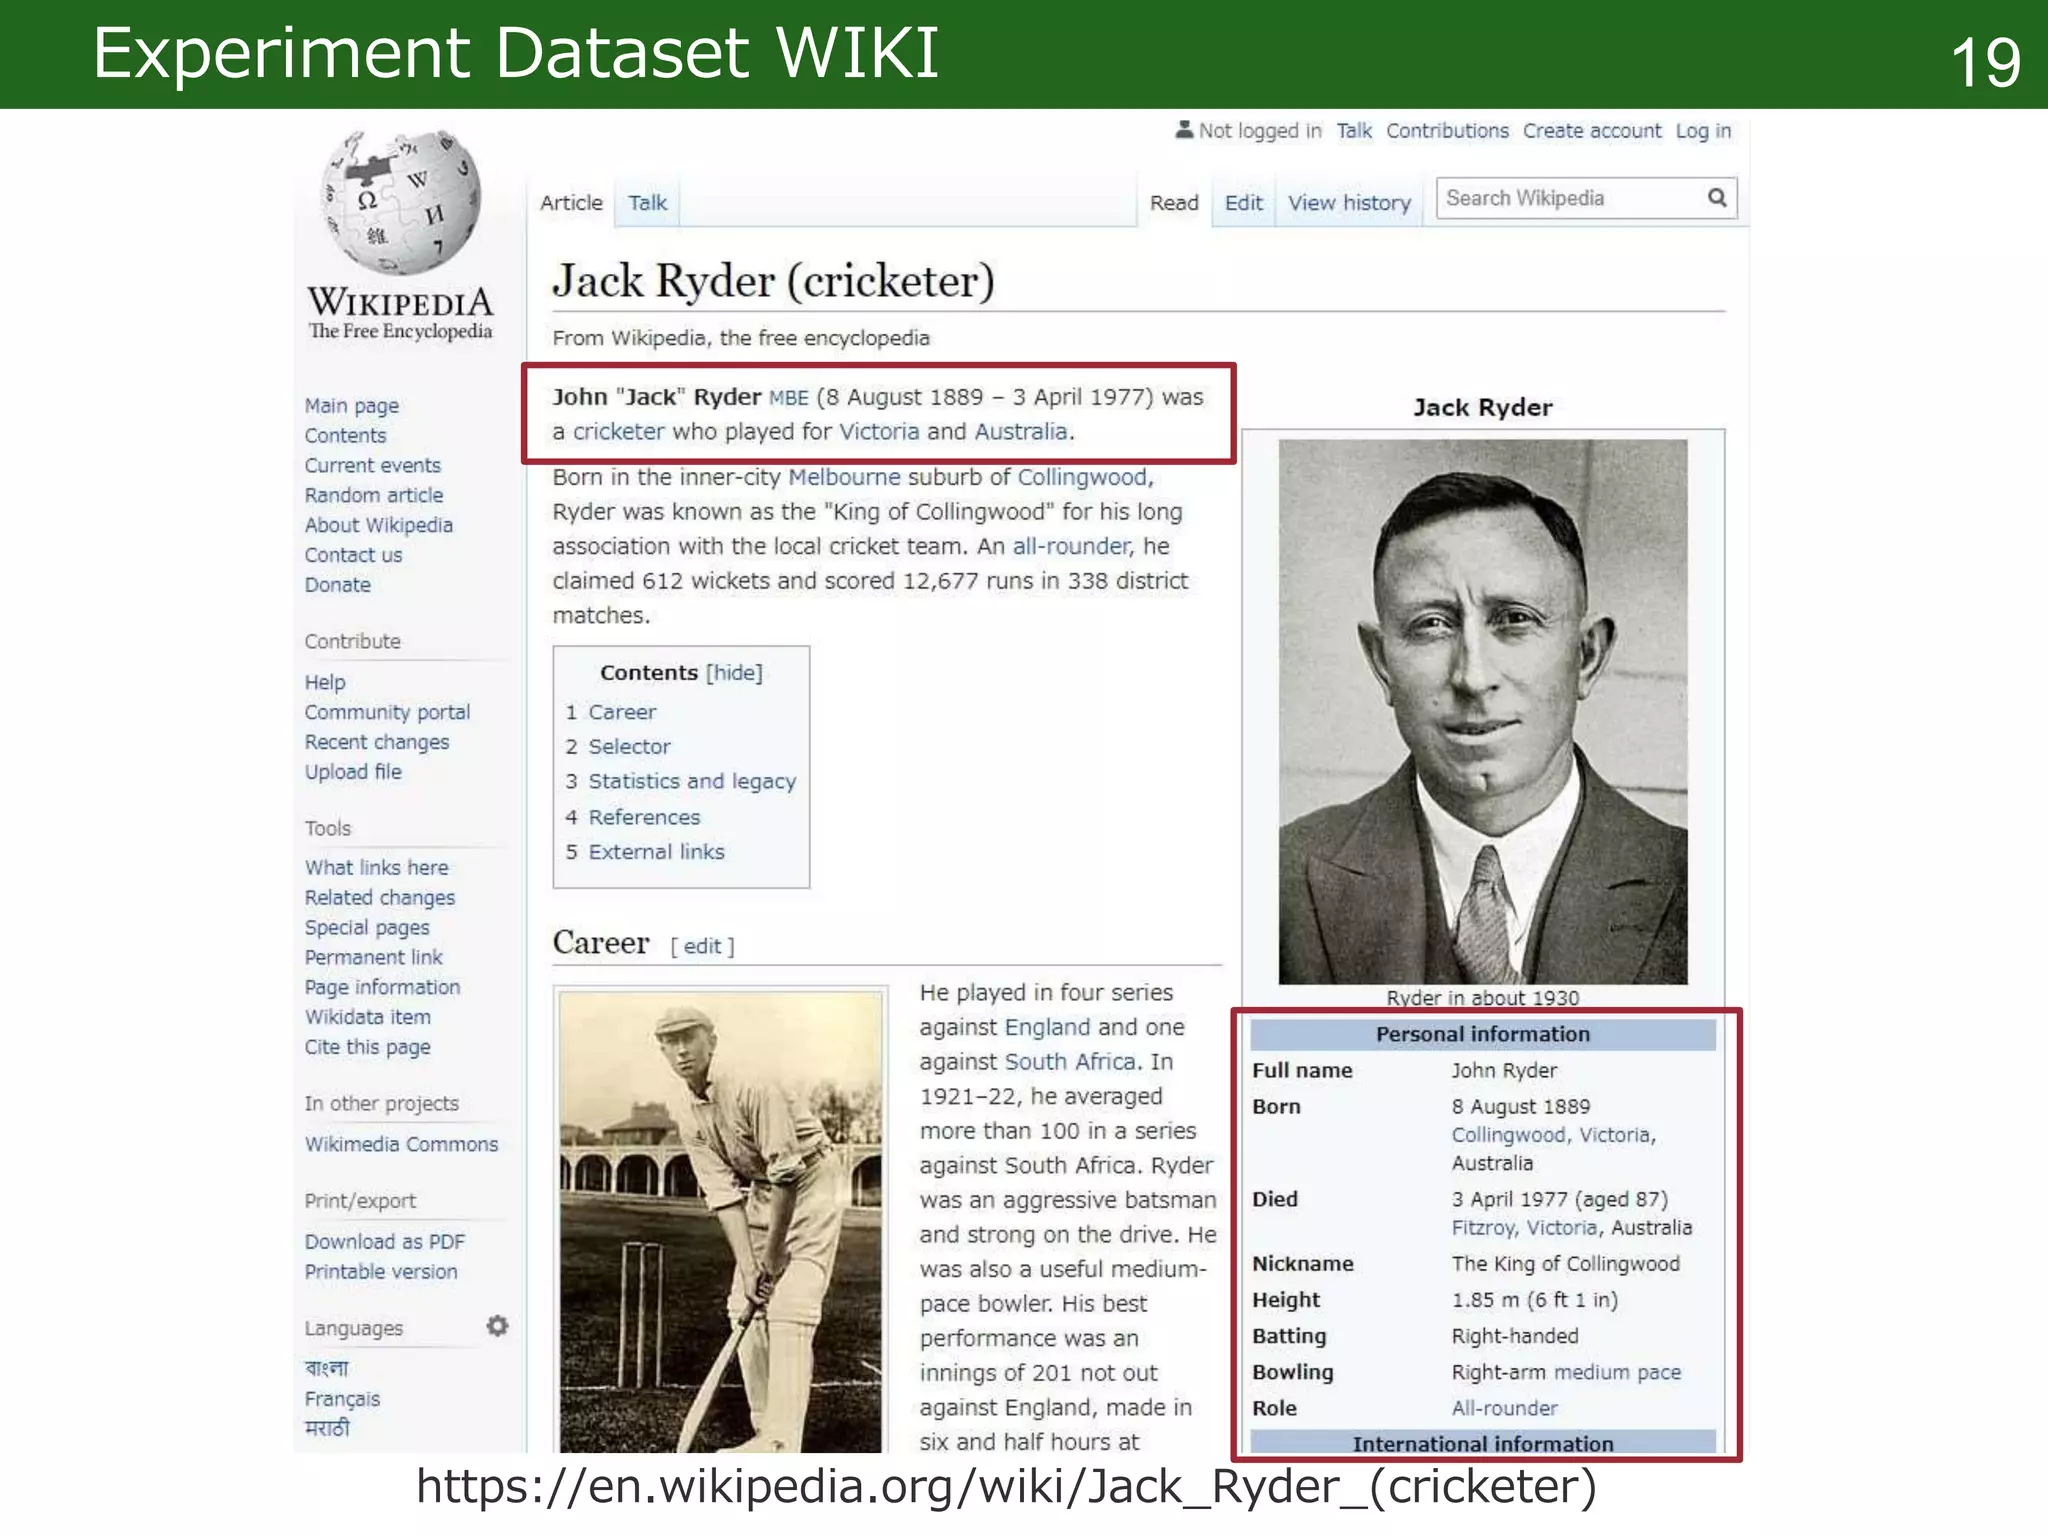The image size is (2048, 1536).
Task: Collapse contents box with hide
Action: (x=734, y=673)
